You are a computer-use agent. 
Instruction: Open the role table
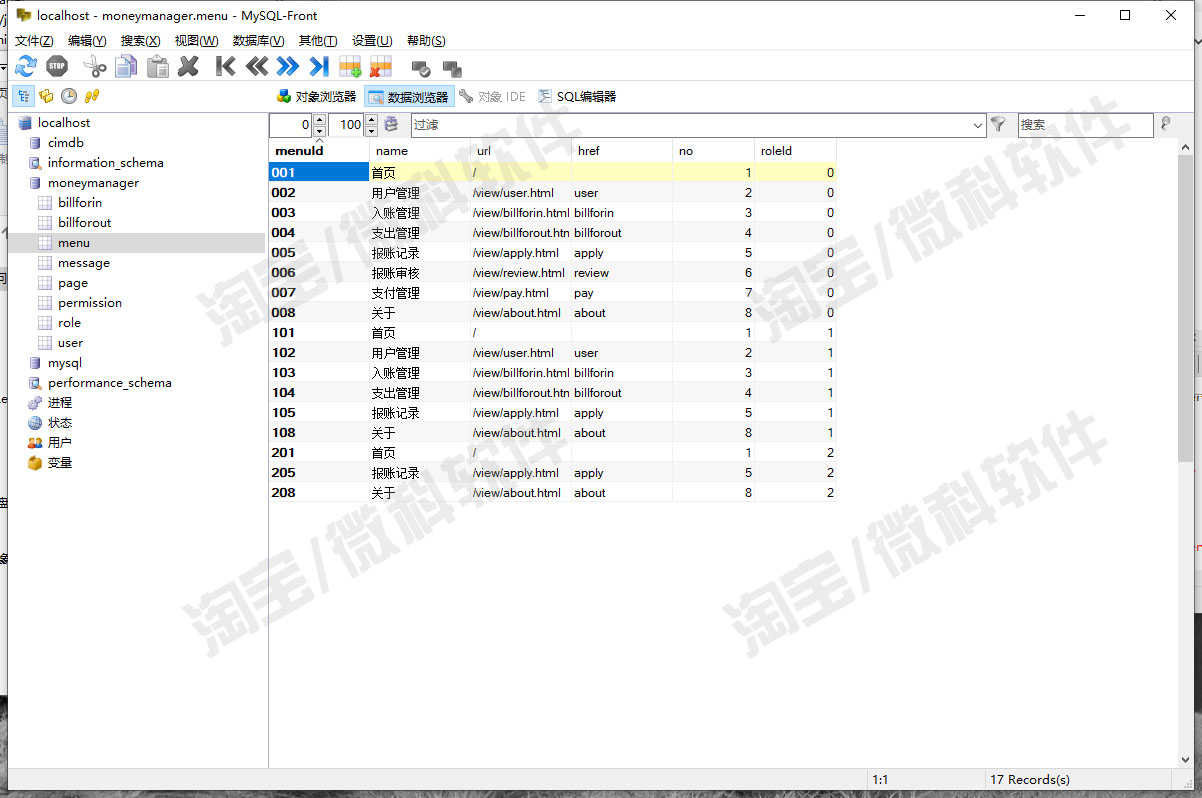69,323
